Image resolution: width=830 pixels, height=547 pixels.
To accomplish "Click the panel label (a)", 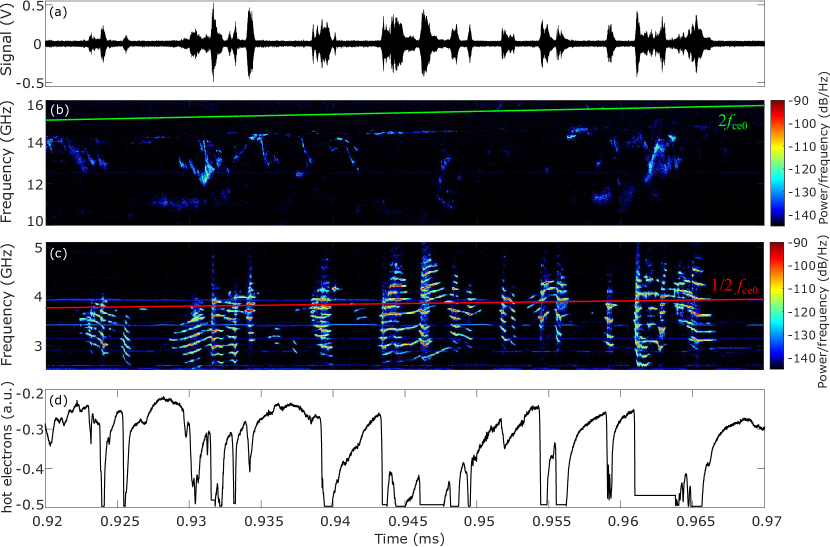I will tap(58, 13).
